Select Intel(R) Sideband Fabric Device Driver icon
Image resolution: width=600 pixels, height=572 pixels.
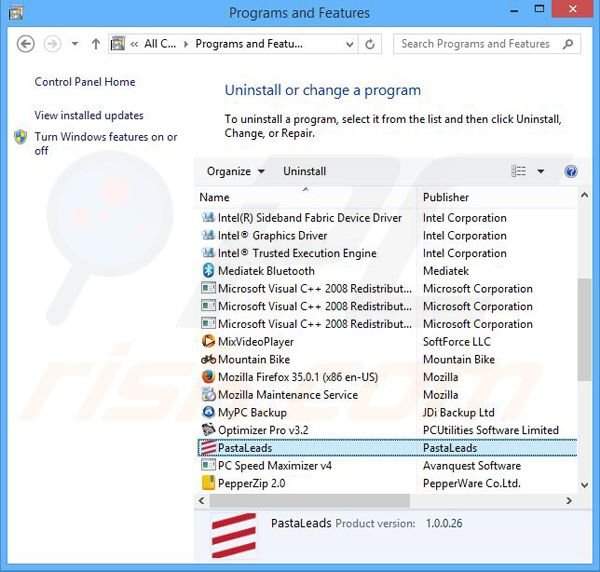coord(208,218)
